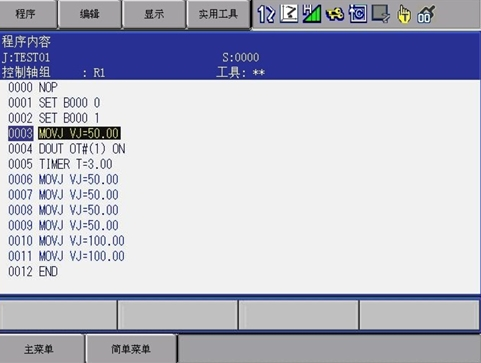Select line 0012 END
The width and height of the screenshot is (481, 363).
(33, 272)
